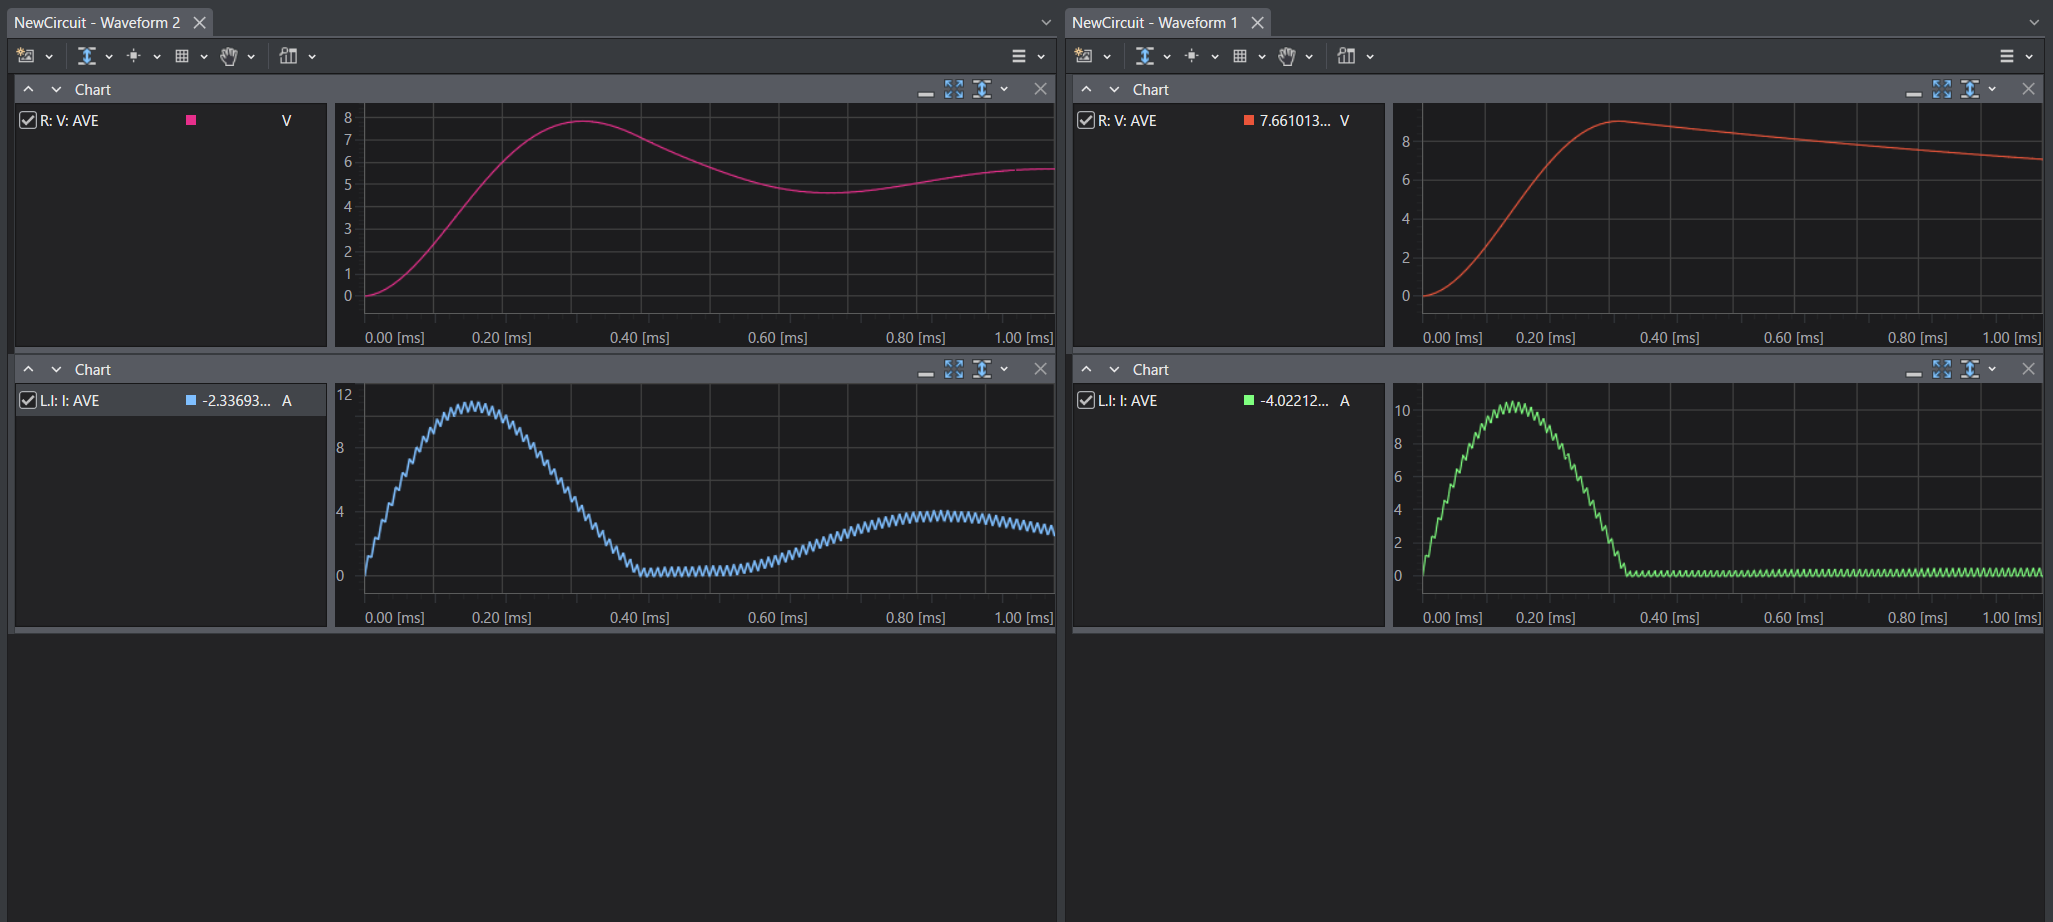The image size is (2053, 922).
Task: Click vertical fit icon in Waveform 1 toolbar
Action: click(1145, 56)
